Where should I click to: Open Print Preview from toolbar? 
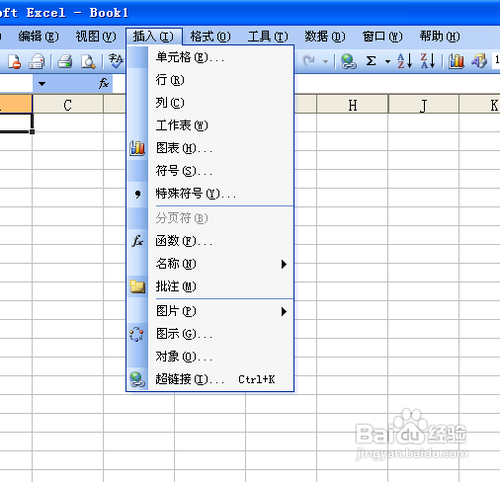88,61
